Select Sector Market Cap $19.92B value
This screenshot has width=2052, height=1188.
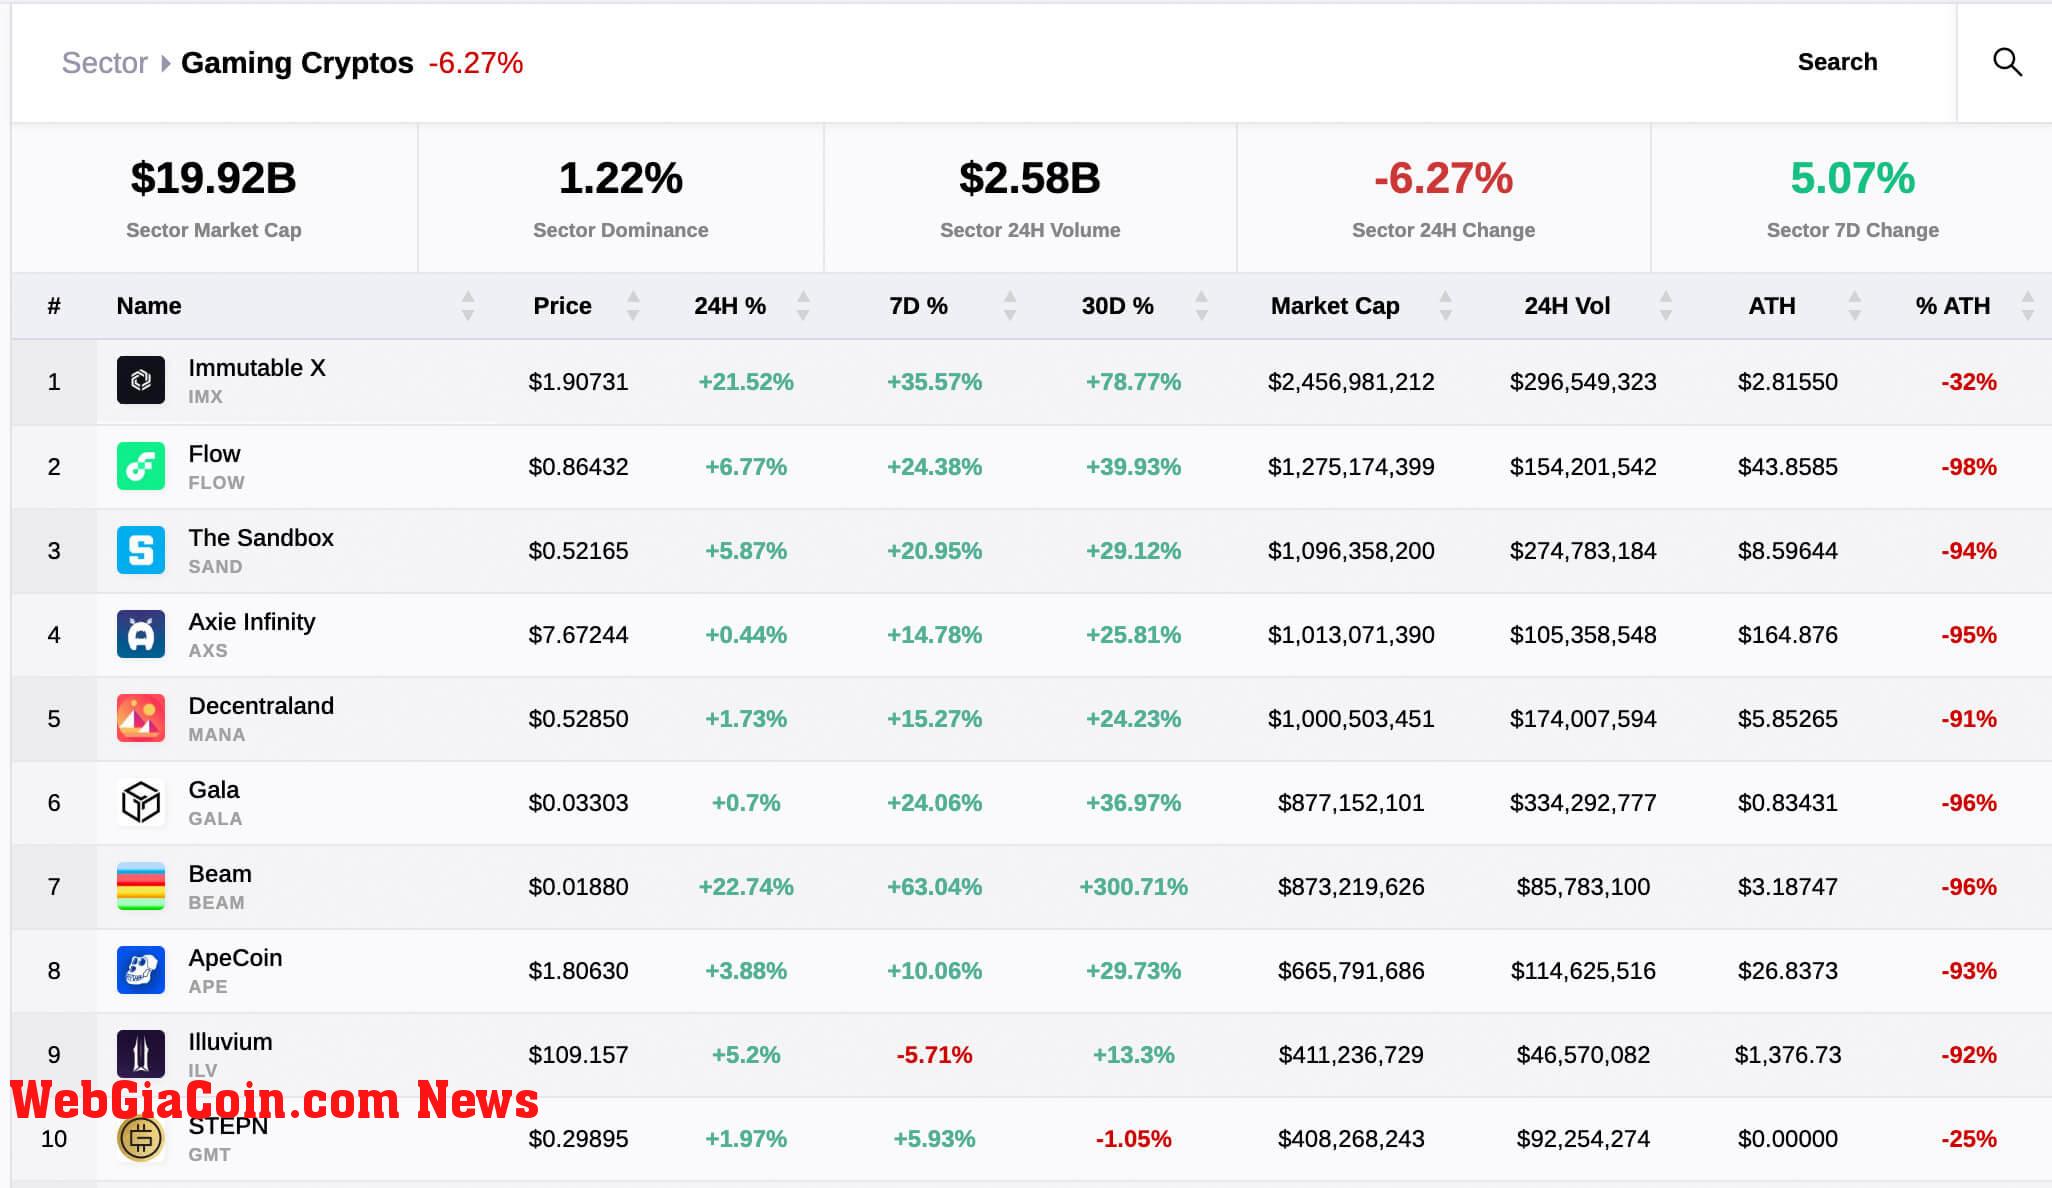213,179
